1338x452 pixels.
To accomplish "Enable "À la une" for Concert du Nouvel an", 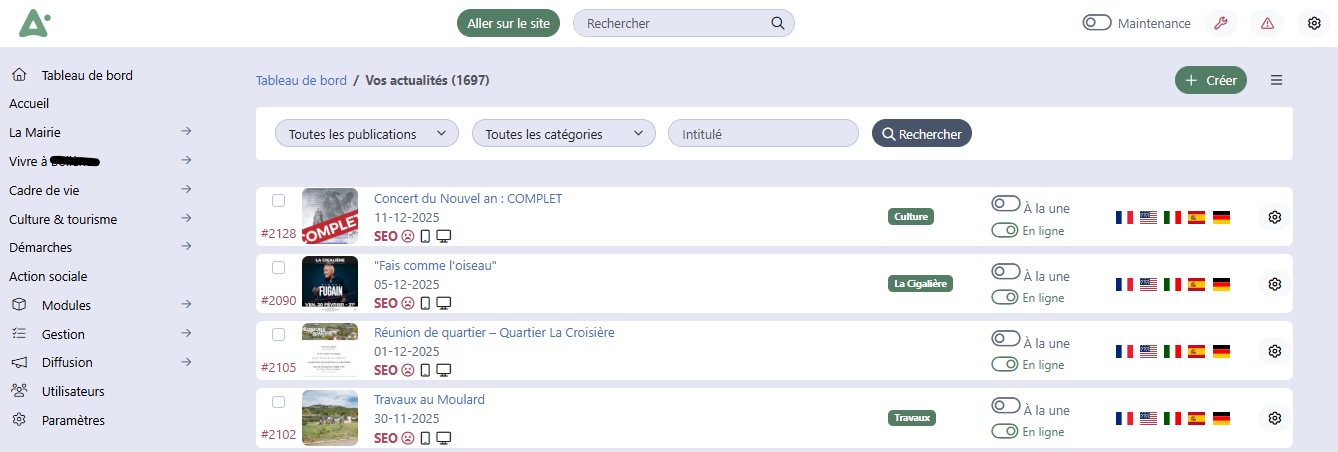I will (1005, 204).
